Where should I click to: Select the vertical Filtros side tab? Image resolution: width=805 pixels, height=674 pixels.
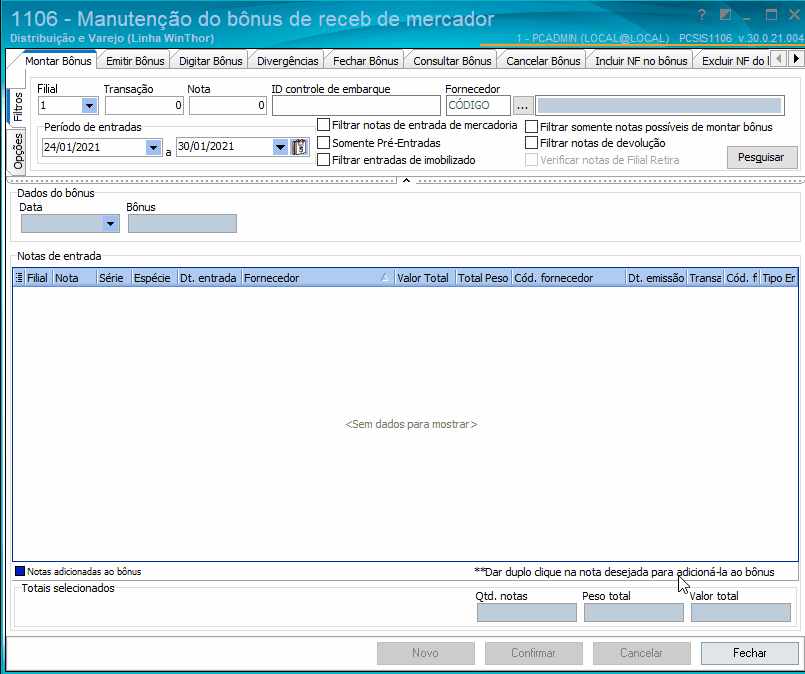pyautogui.click(x=18, y=107)
